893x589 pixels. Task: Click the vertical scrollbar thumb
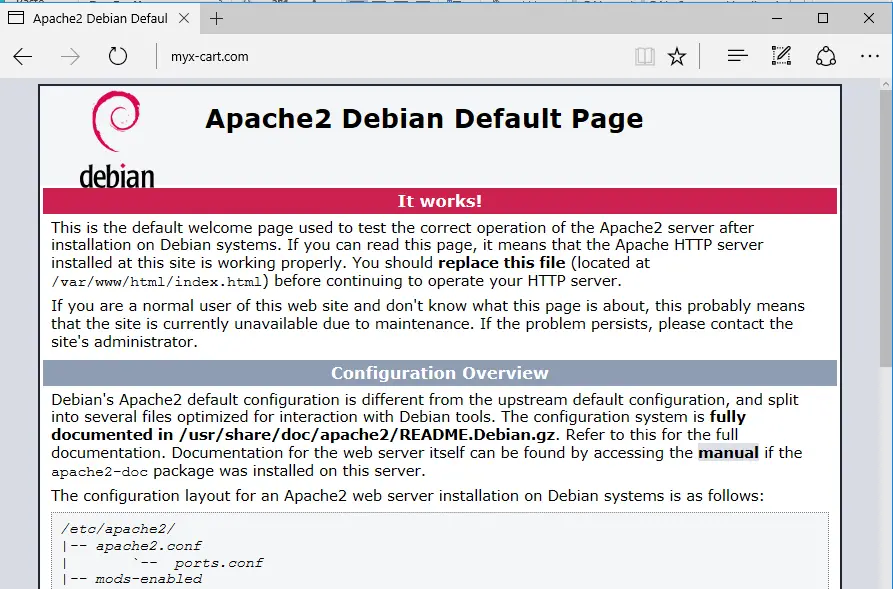886,228
